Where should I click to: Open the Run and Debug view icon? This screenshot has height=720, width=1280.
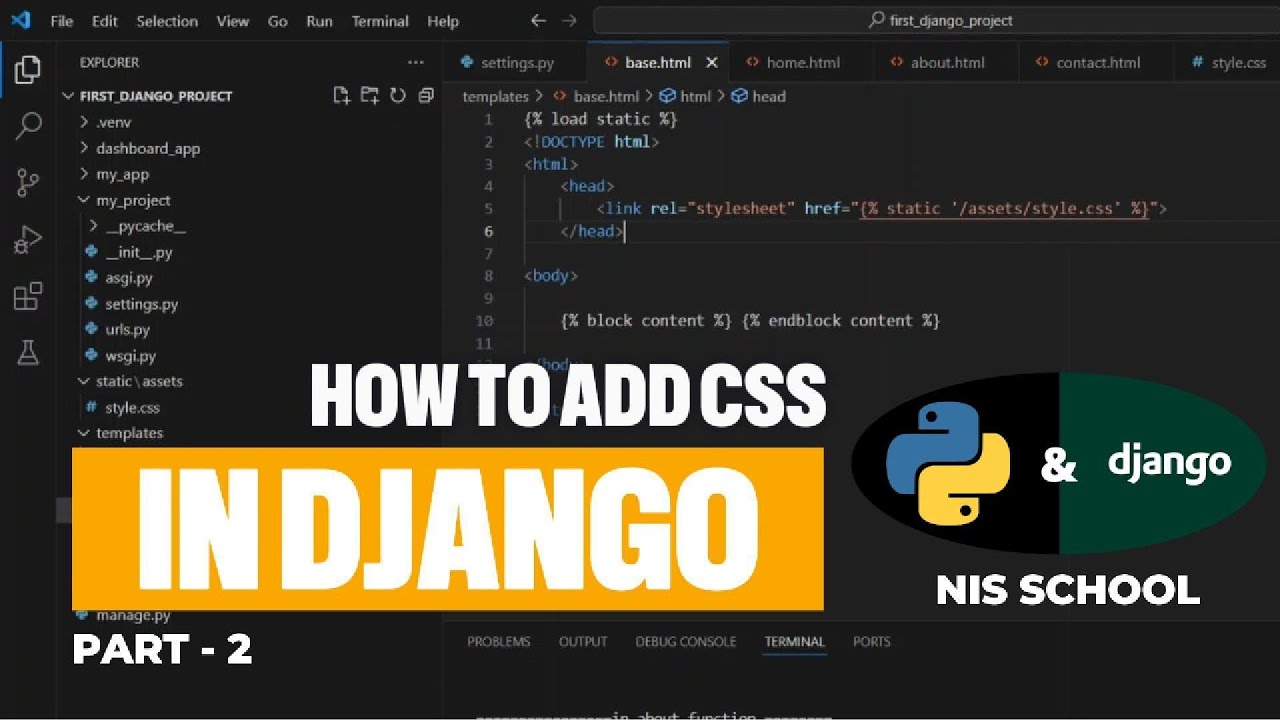coord(28,240)
